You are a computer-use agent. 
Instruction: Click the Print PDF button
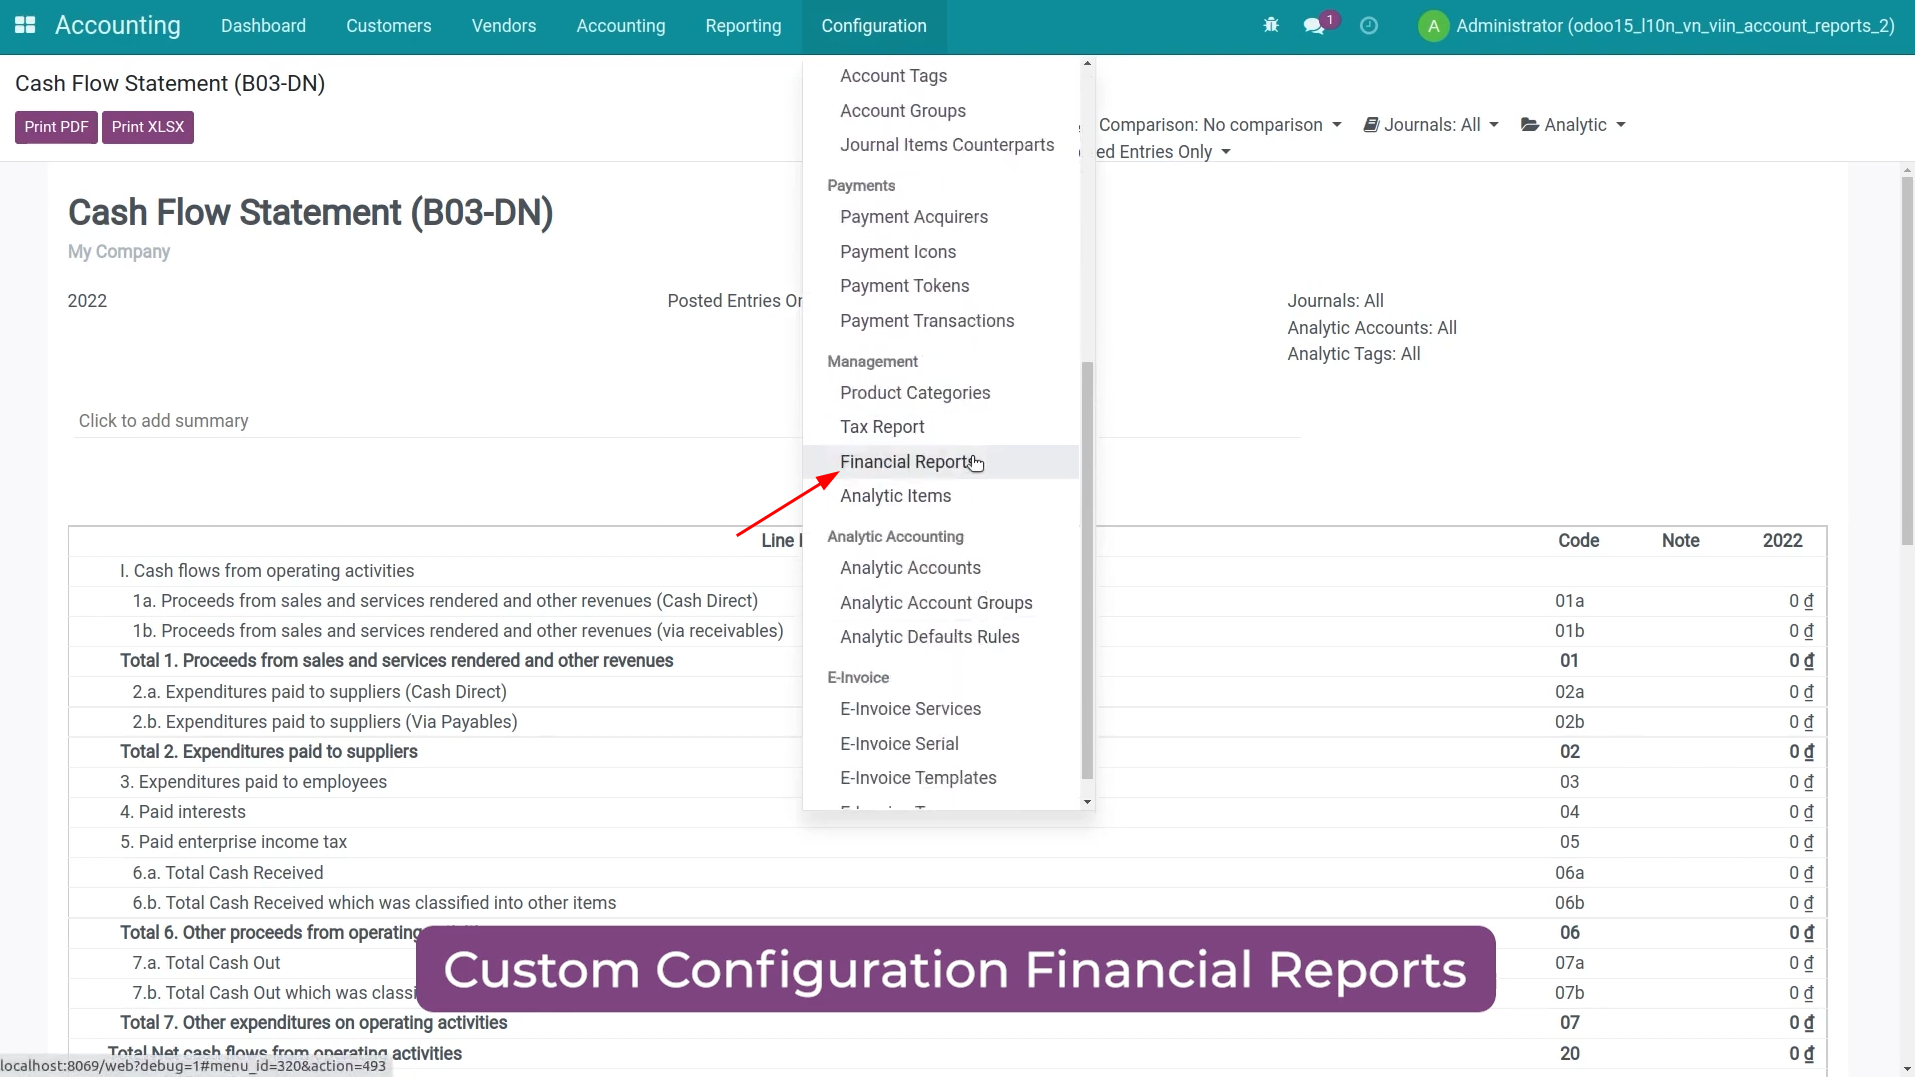click(56, 127)
